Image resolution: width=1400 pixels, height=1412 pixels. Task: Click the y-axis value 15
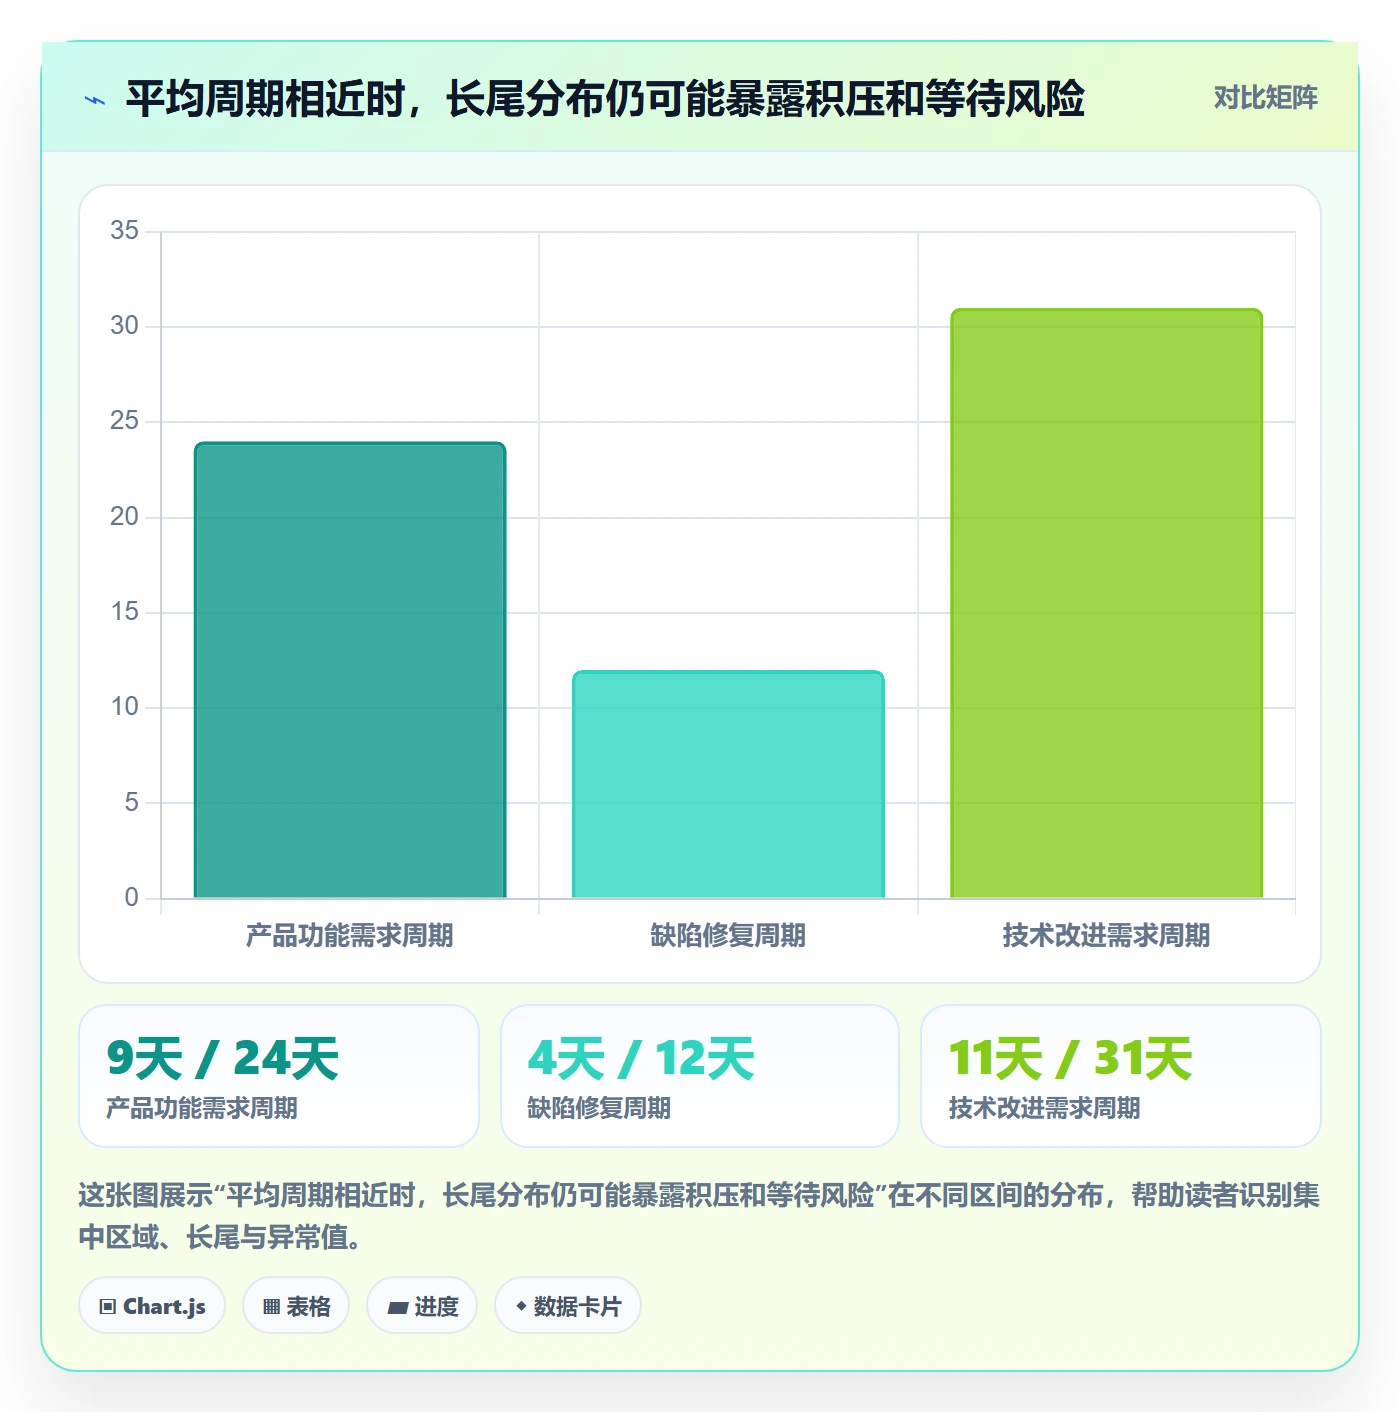coord(125,612)
